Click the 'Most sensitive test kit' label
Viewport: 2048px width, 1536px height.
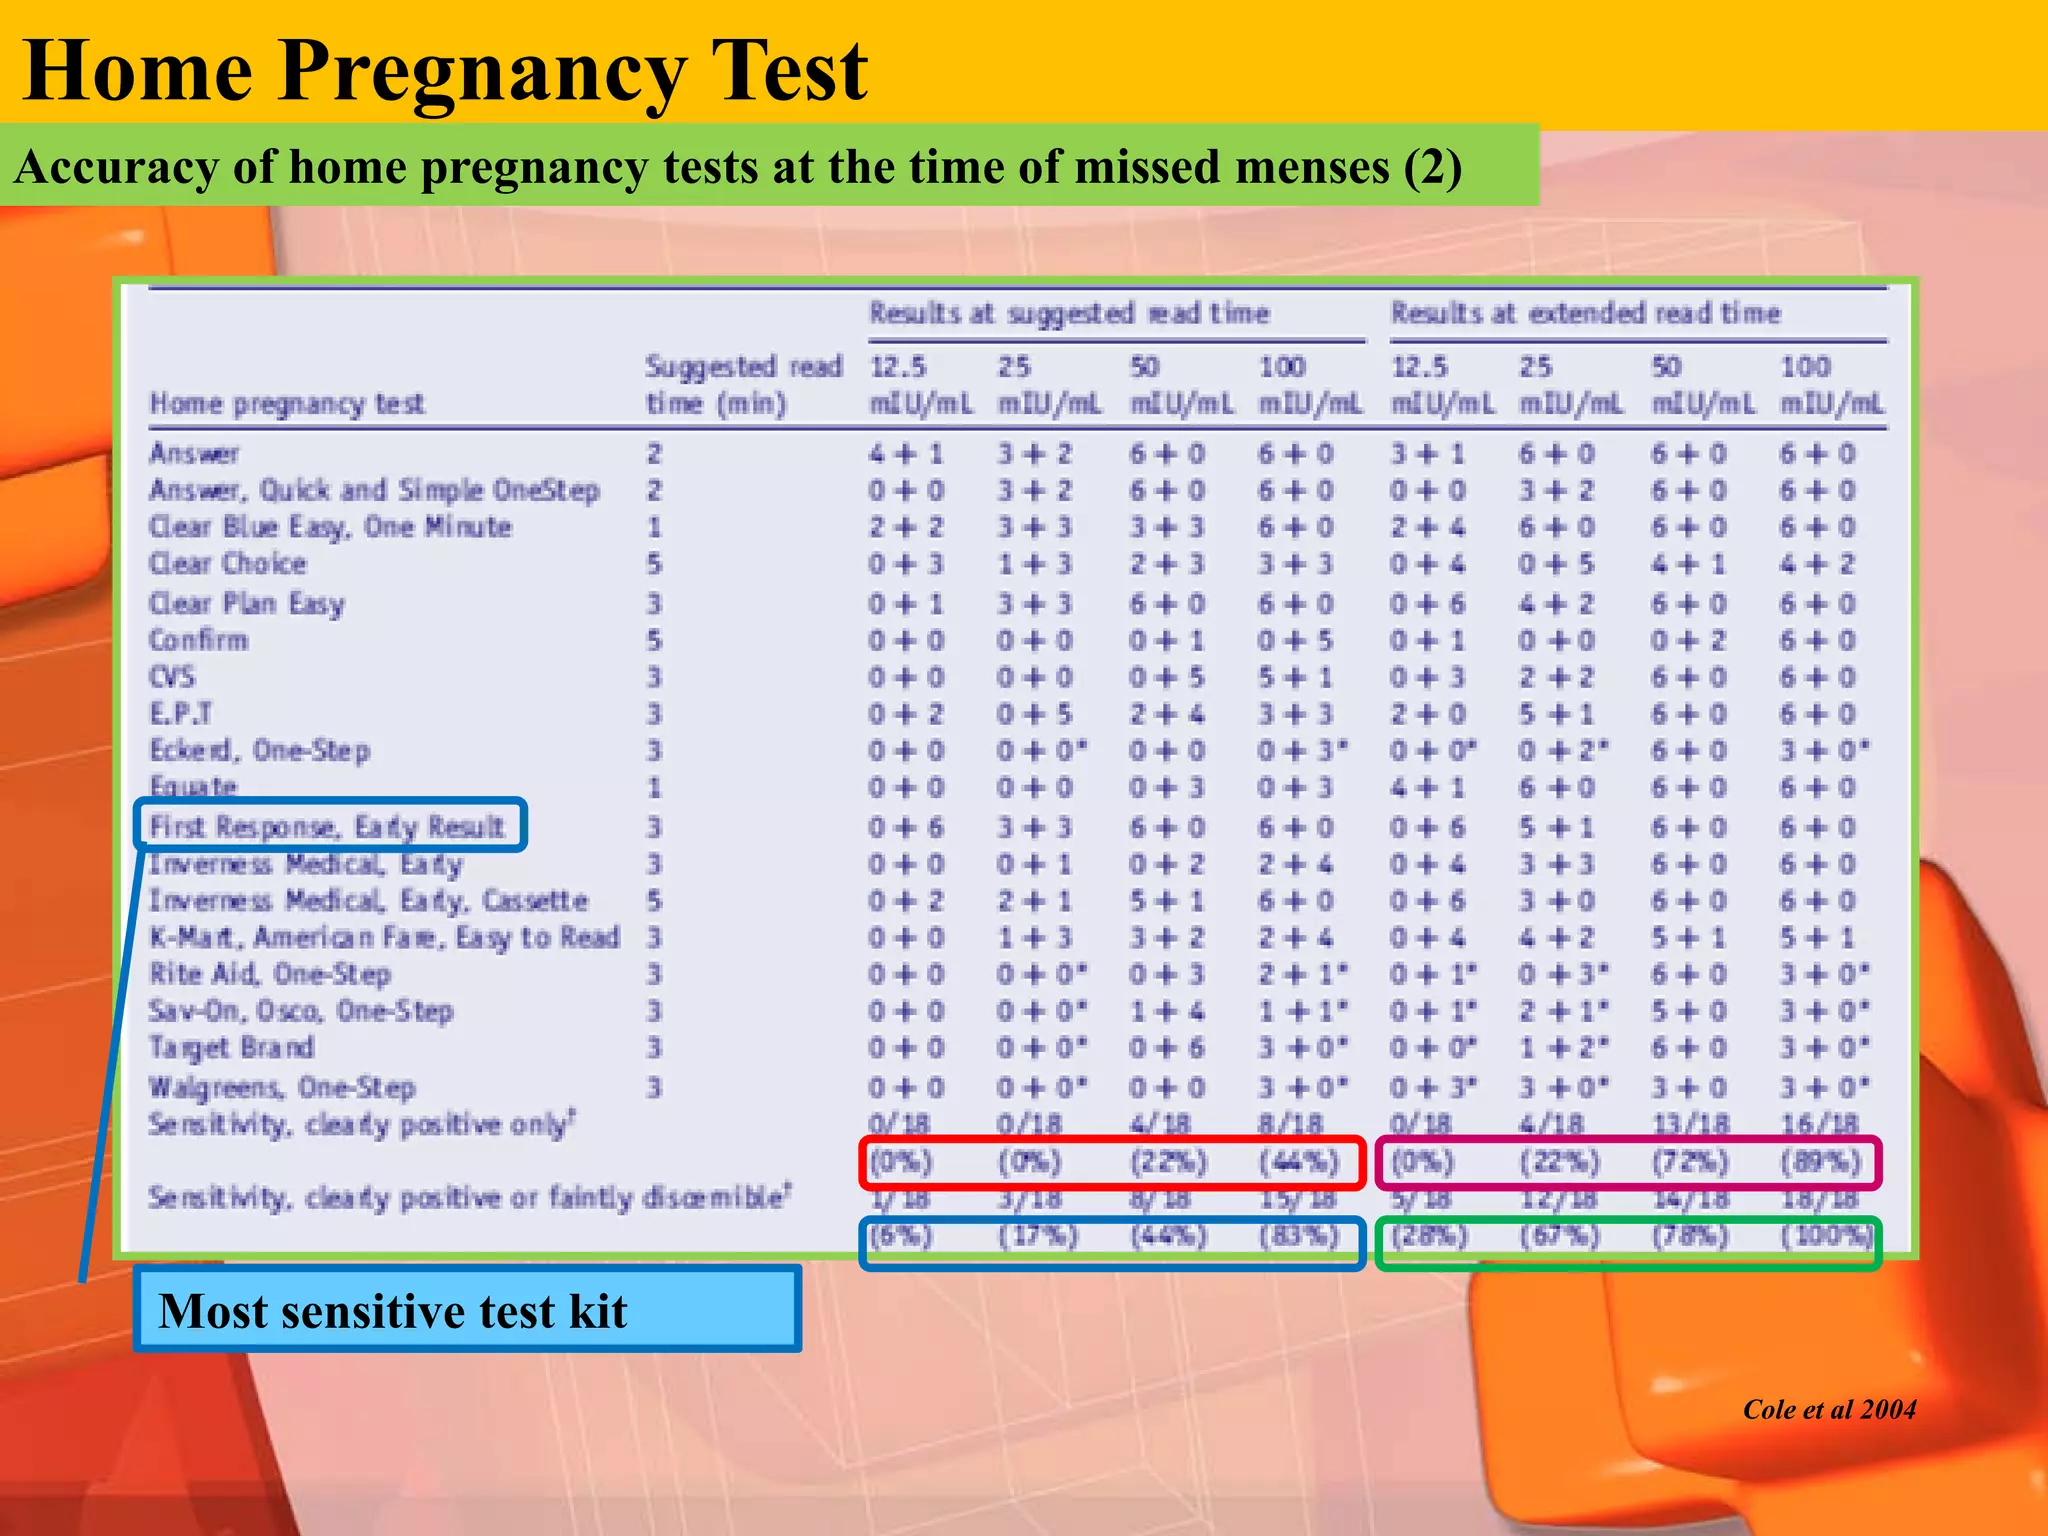point(393,1311)
